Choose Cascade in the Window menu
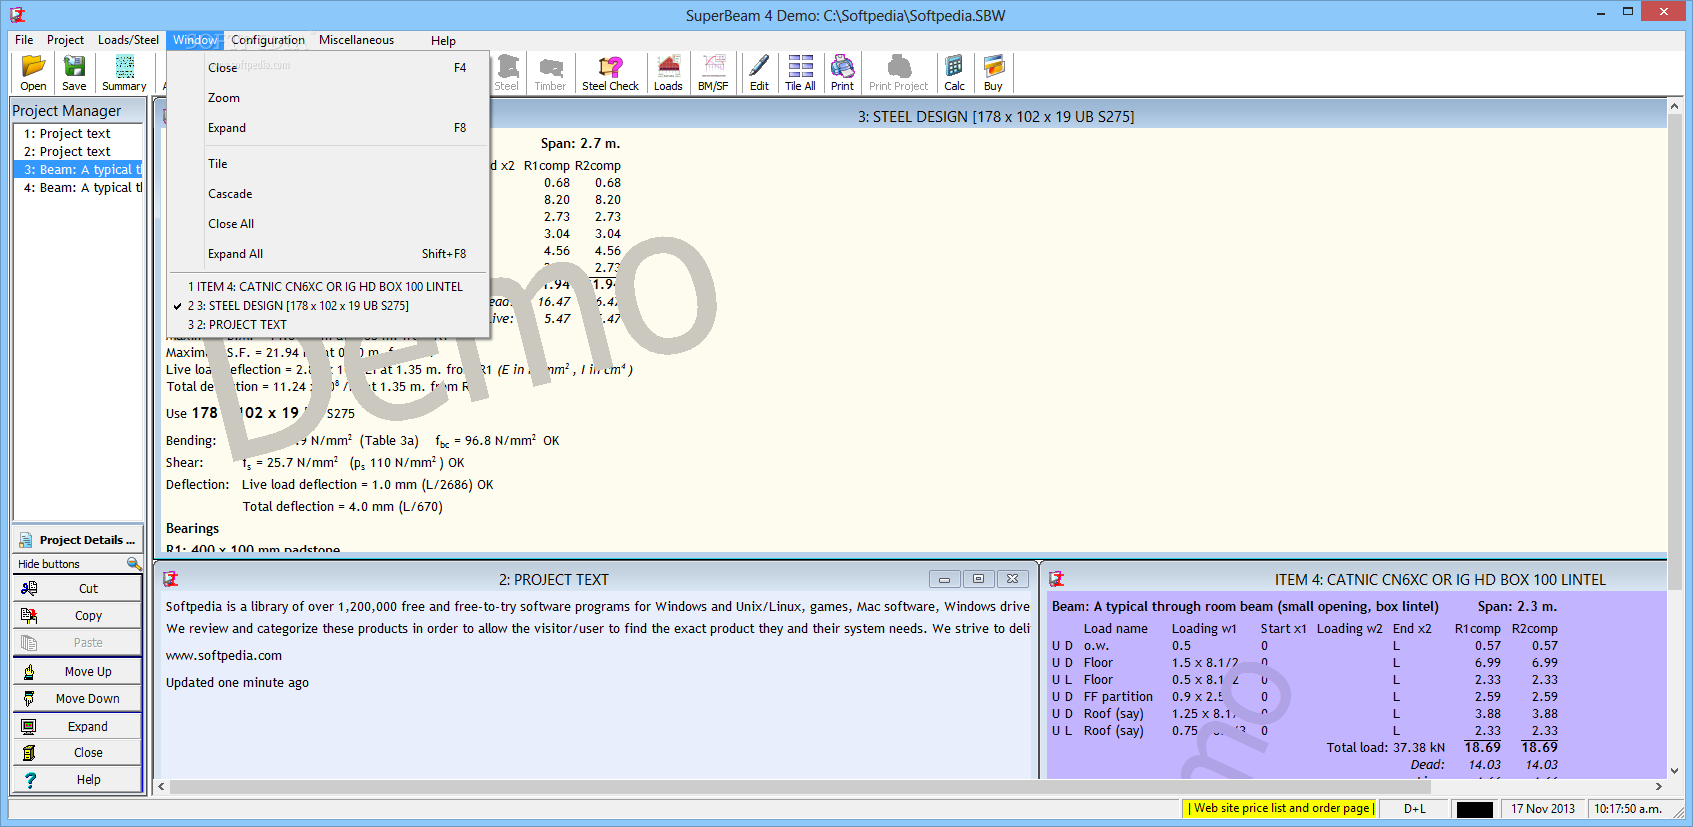This screenshot has height=827, width=1693. (328, 194)
